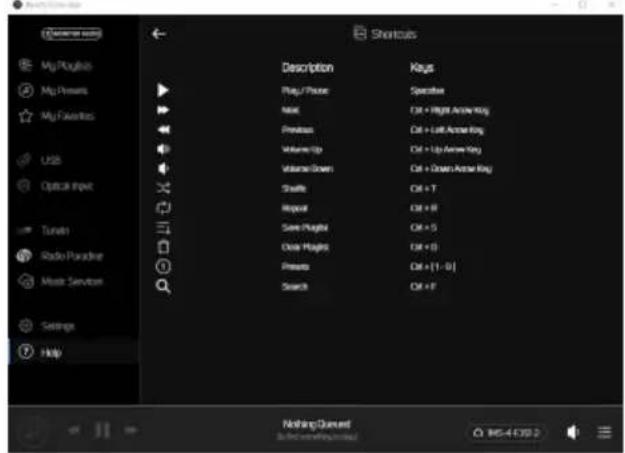
Task: Click the Search description text
Action: [295, 286]
